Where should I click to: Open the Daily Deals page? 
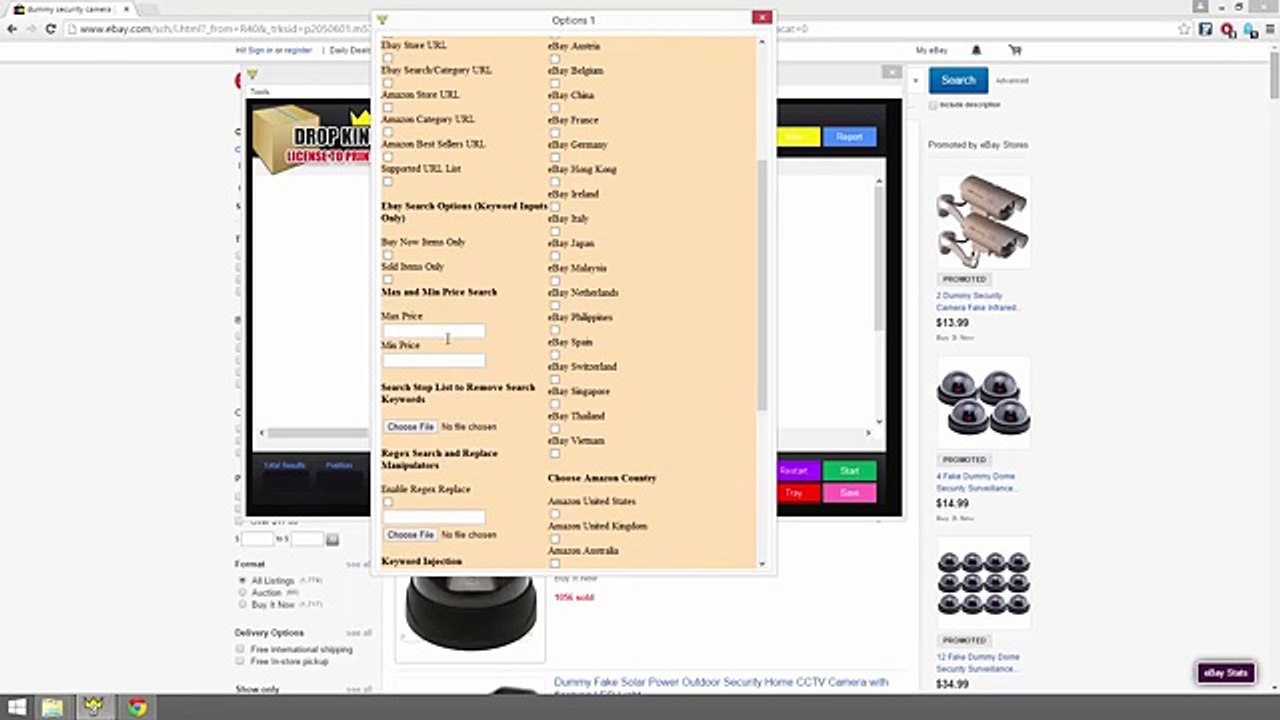348,50
